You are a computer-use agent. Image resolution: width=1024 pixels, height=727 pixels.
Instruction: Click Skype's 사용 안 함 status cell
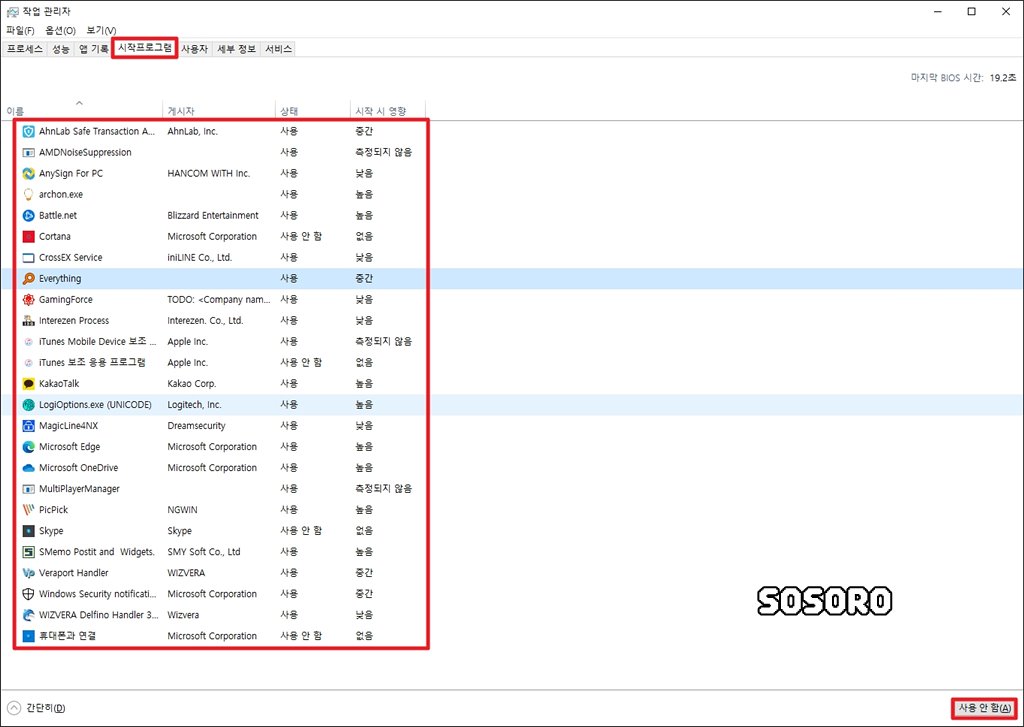(301, 530)
